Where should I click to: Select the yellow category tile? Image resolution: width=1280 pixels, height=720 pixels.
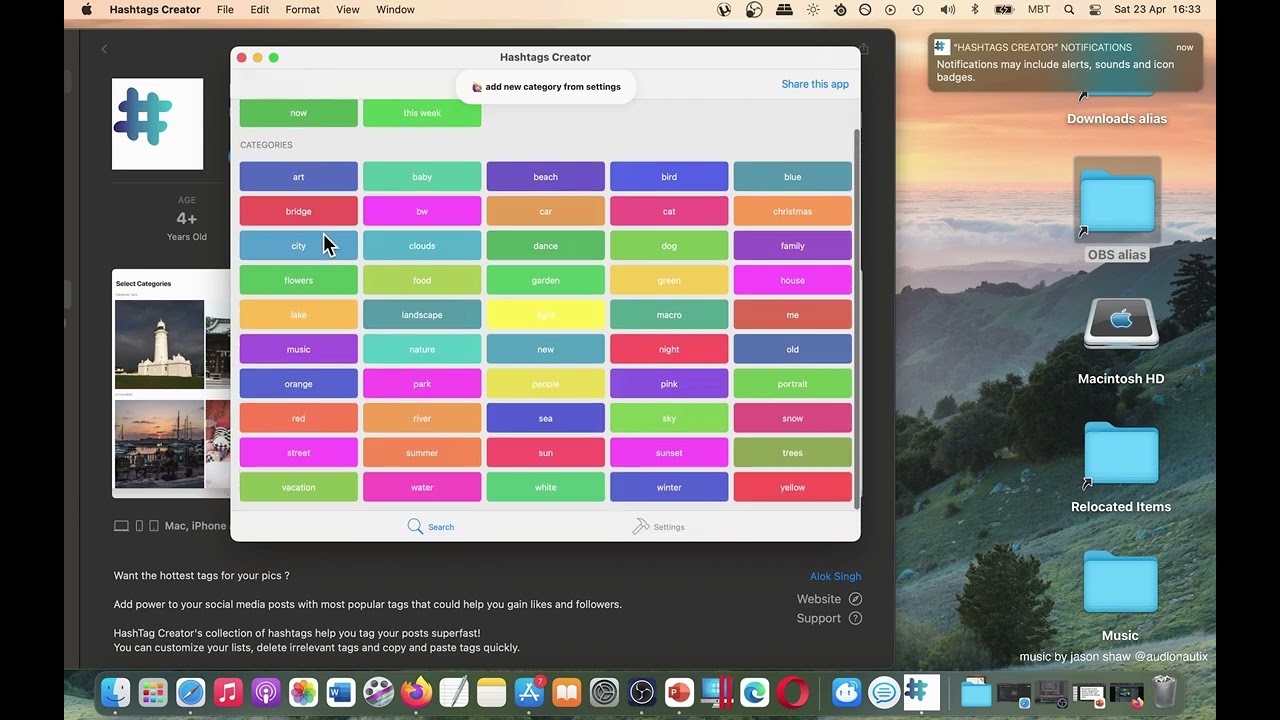pos(792,487)
